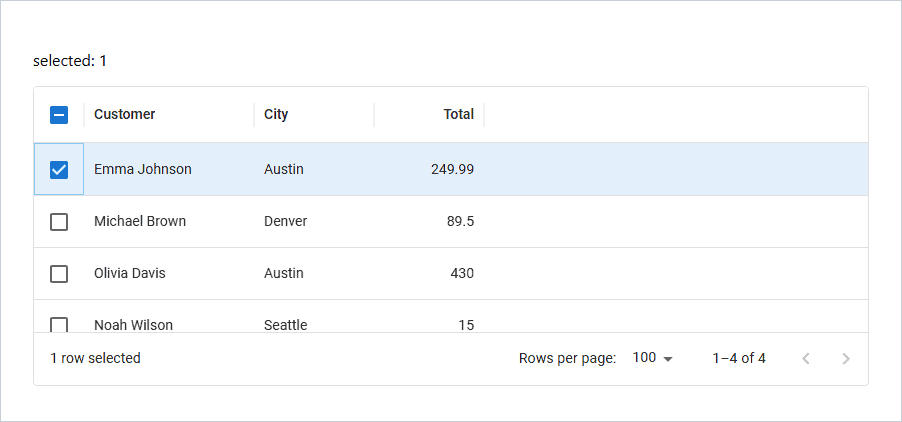Toggle the select-all checkbox in the header
Viewport: 902px width, 422px height.
[59, 115]
